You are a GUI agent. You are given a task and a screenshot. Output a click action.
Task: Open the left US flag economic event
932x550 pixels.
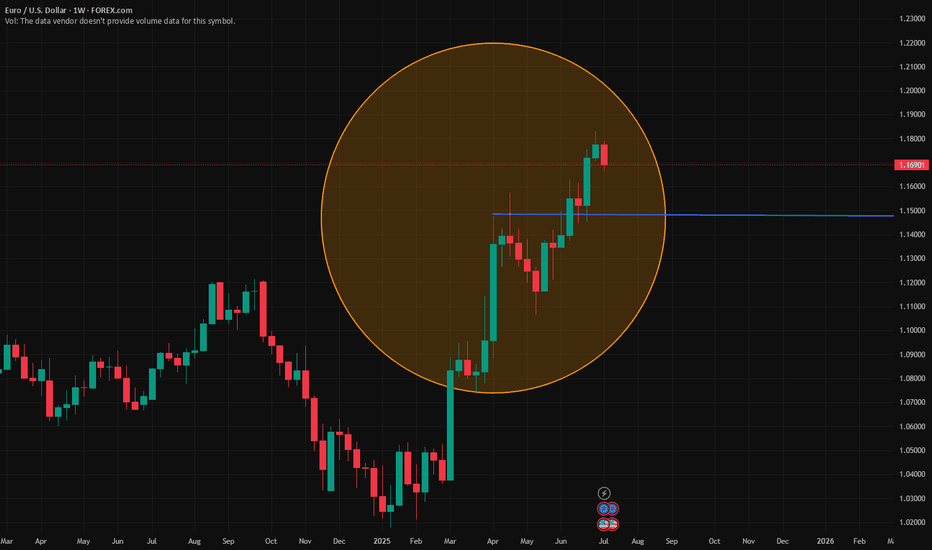(603, 524)
